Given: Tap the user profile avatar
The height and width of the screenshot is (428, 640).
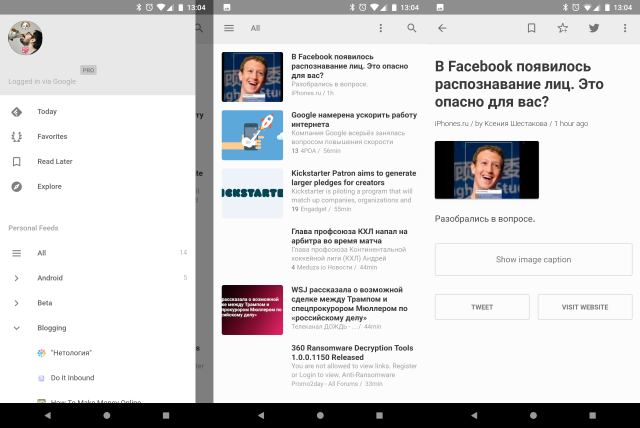Looking at the screenshot, I should (x=25, y=38).
